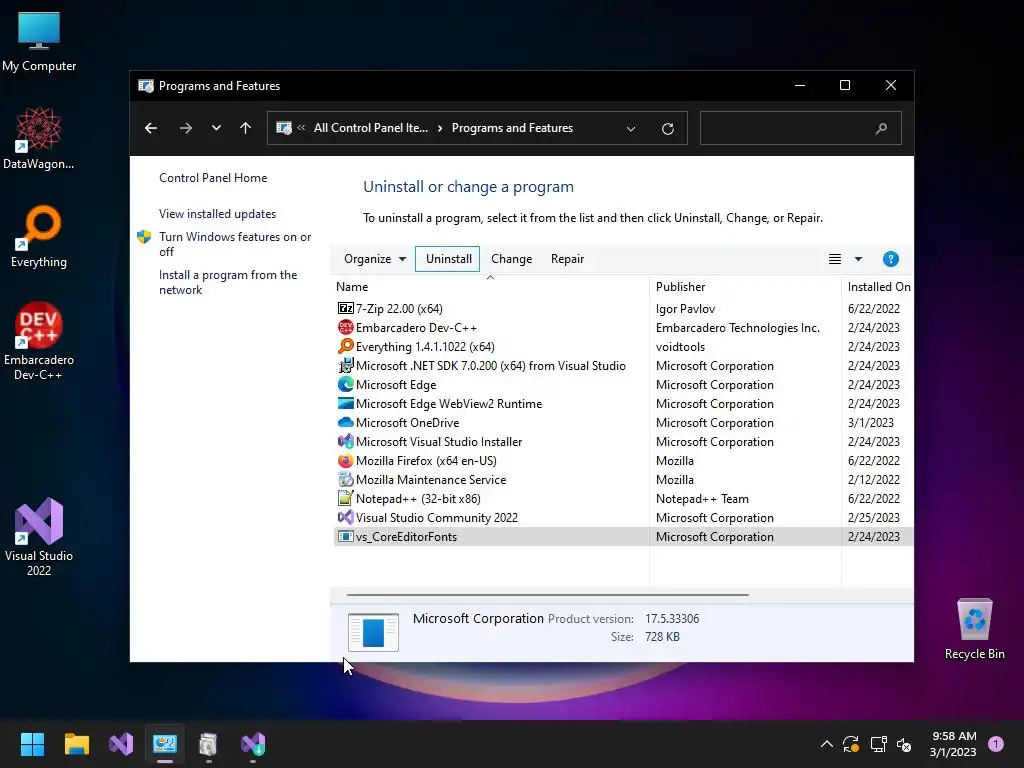
Task: Select the Visual Studio Community 2022 row
Action: 623,517
